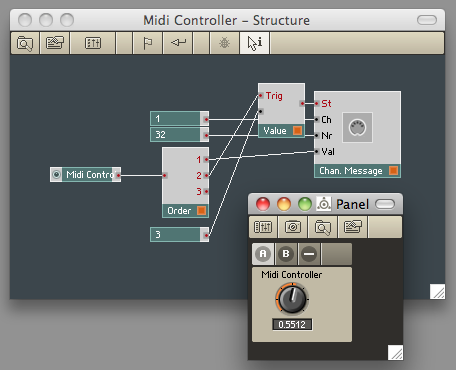Click the sliders icon in Panel toolbar
This screenshot has height=370, width=456.
pos(263,227)
